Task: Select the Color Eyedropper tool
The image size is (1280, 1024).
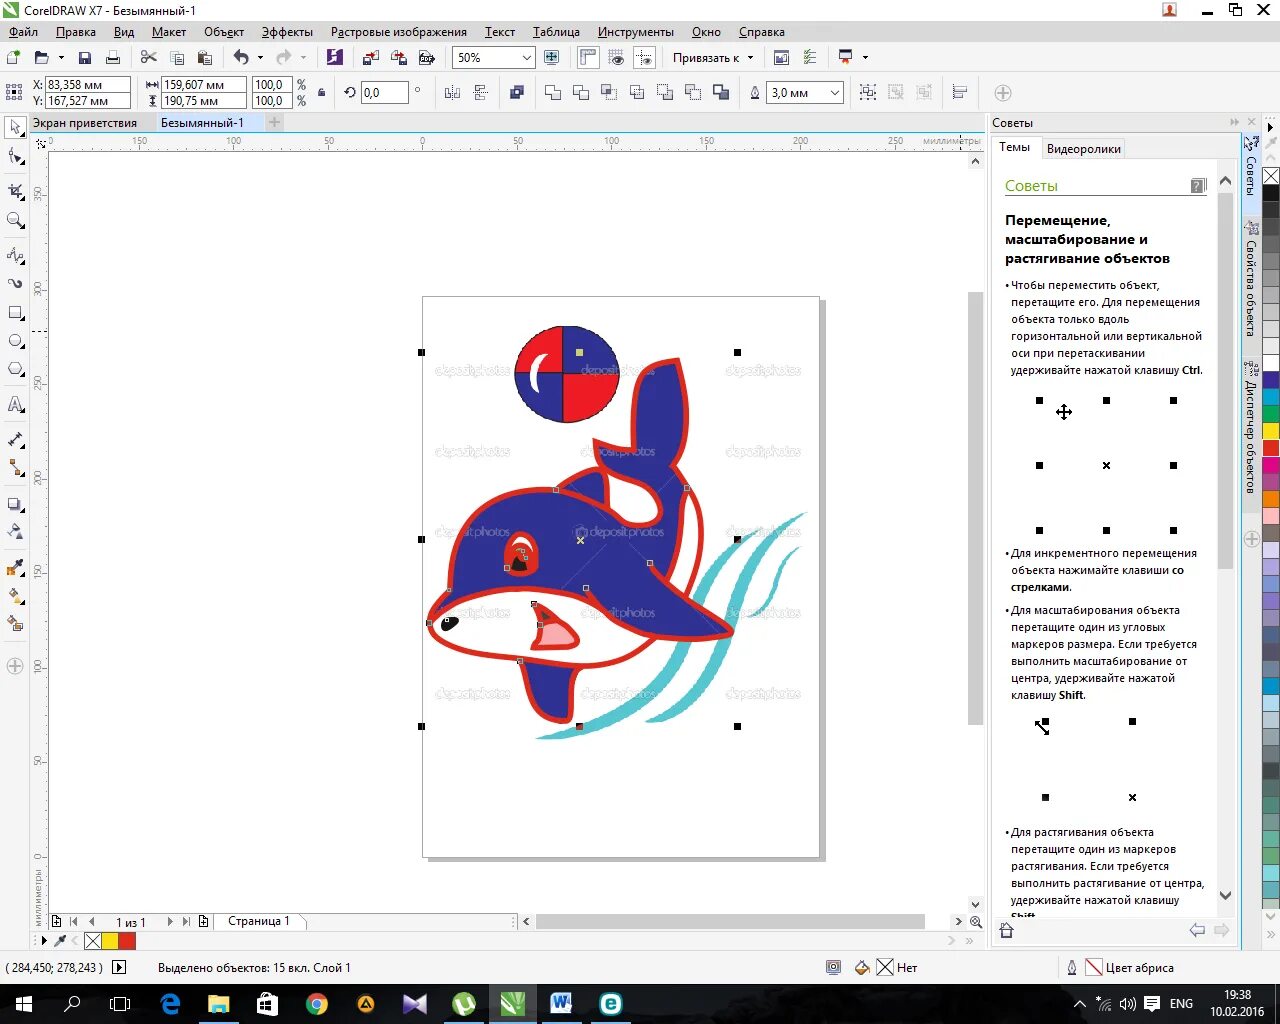Action: [x=15, y=568]
